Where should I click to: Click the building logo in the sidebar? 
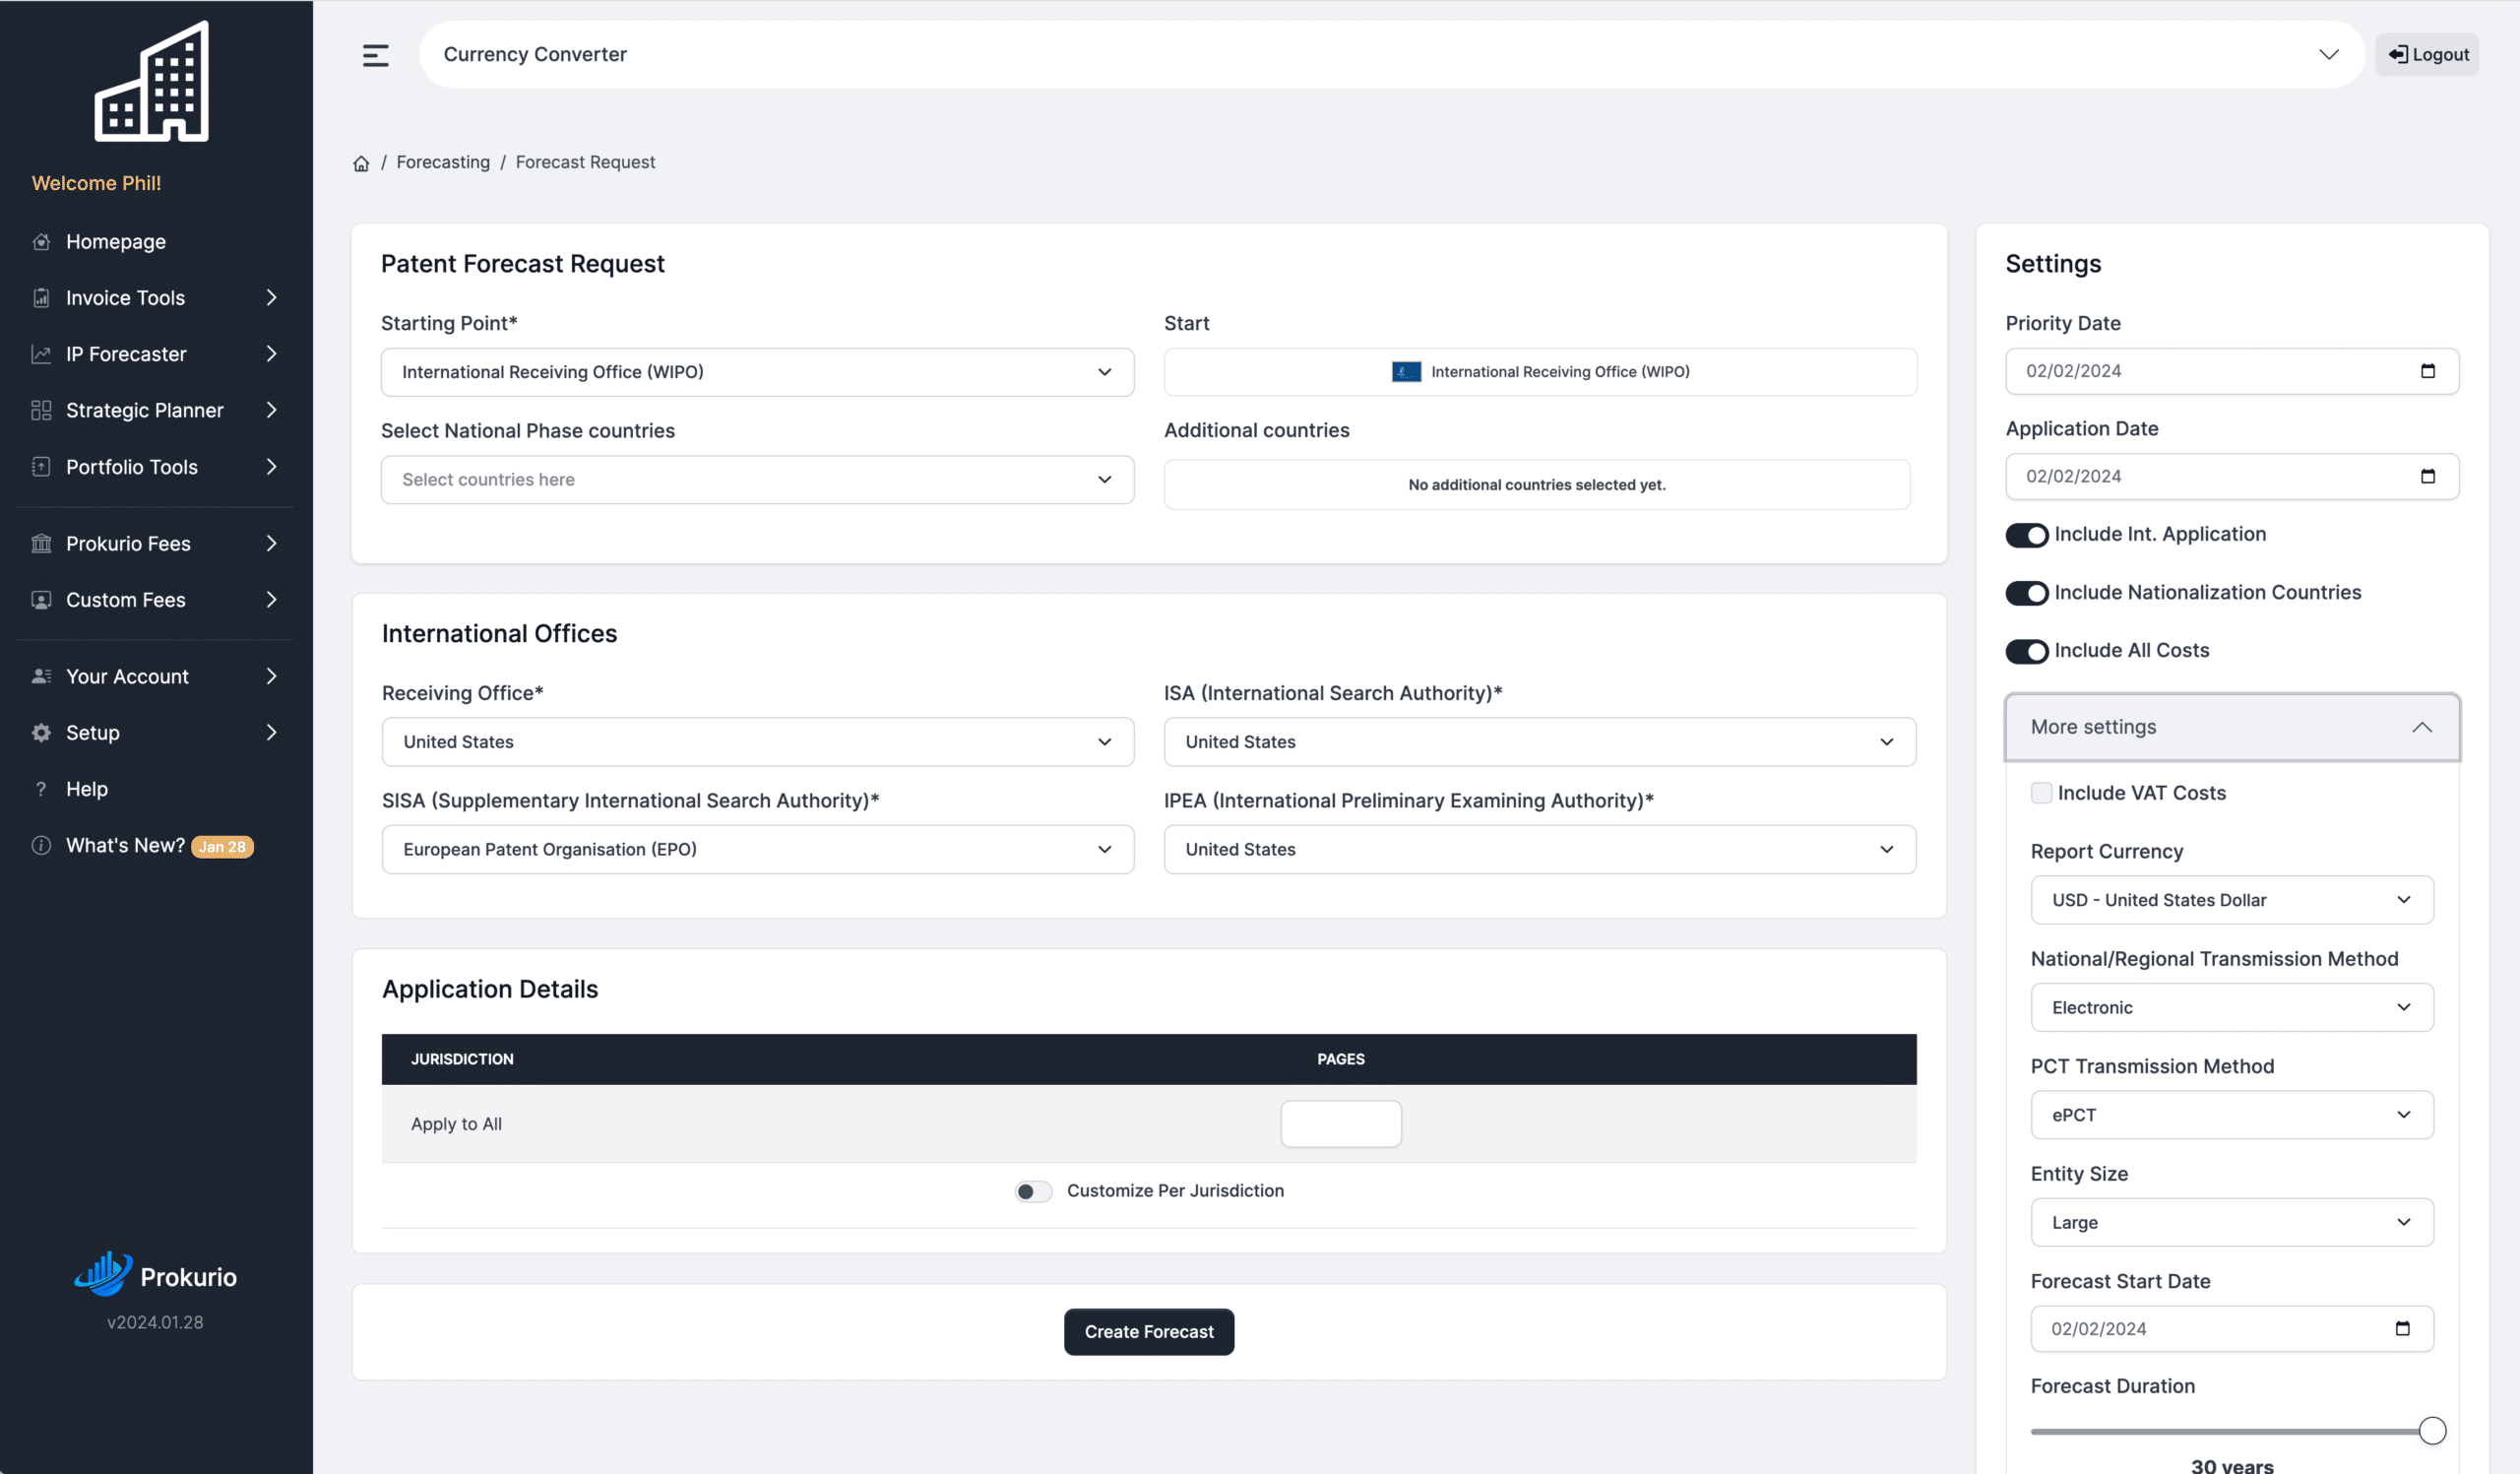click(151, 82)
